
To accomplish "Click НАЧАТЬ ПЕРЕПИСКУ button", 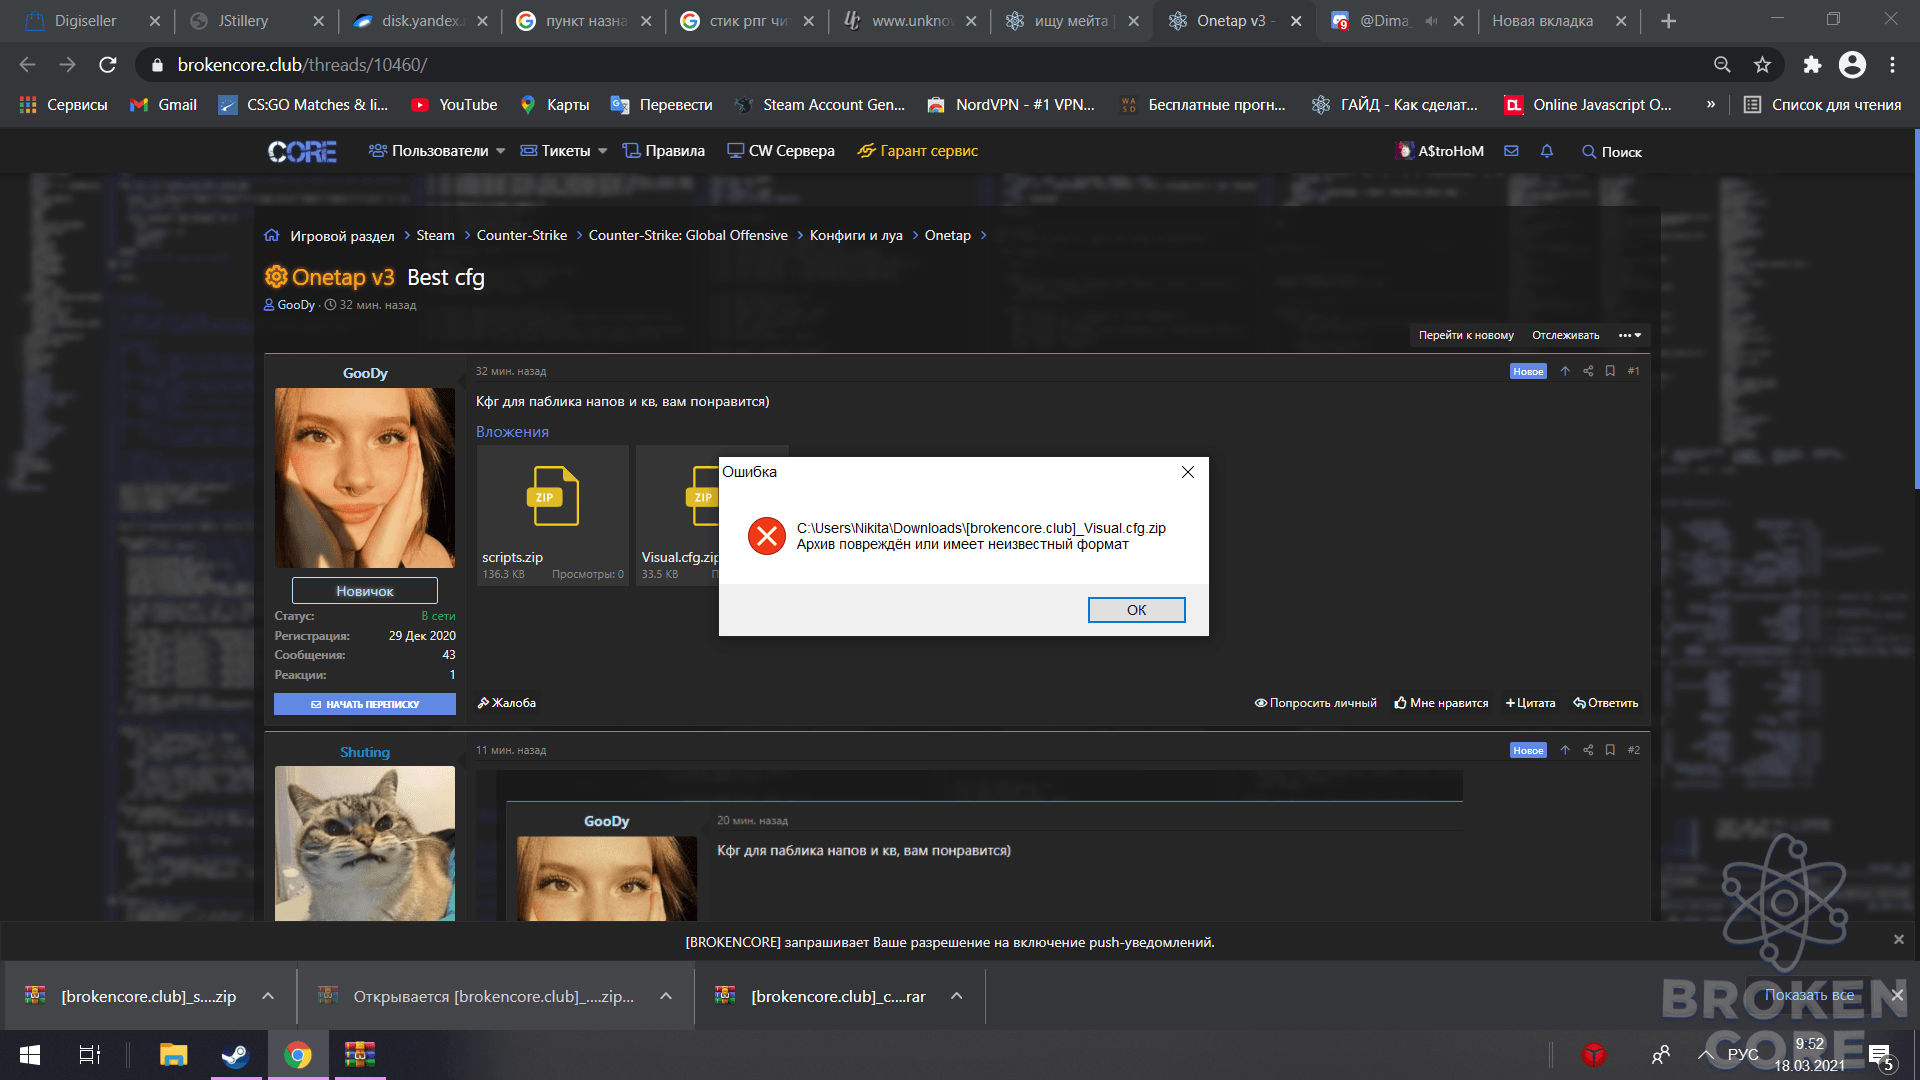I will pyautogui.click(x=365, y=704).
